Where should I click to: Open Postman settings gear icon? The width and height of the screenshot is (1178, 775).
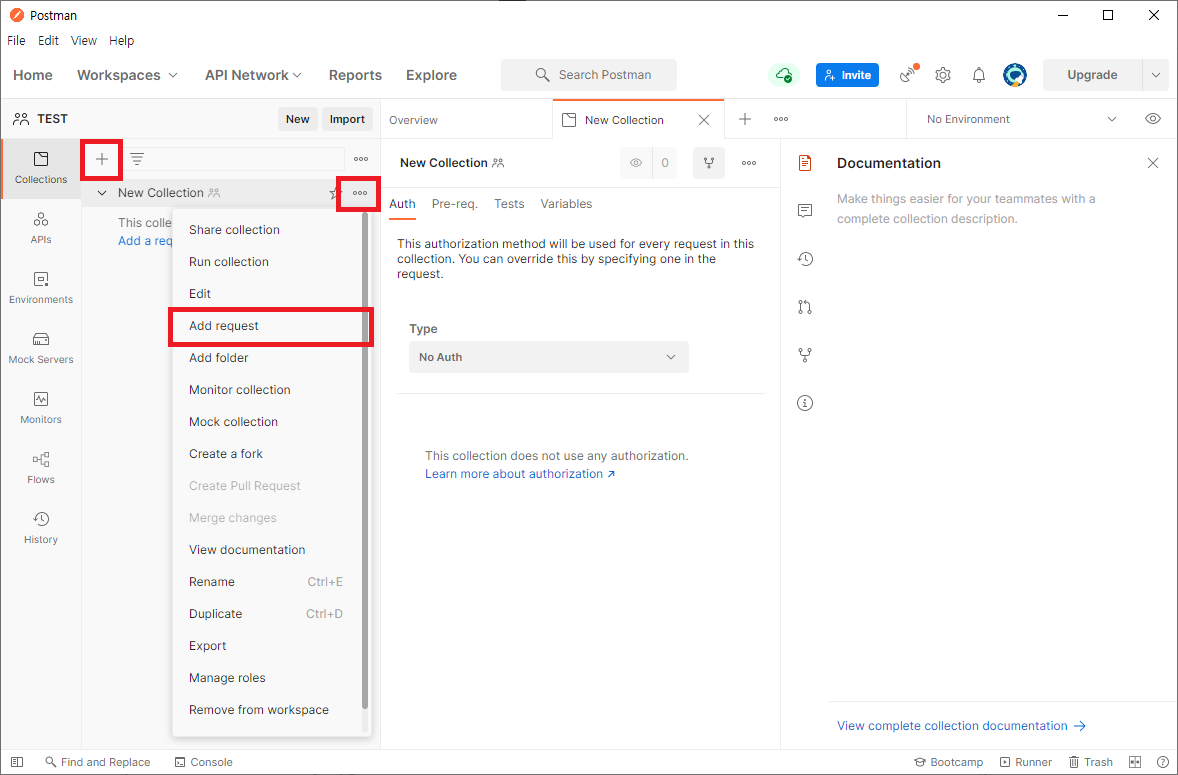943,75
